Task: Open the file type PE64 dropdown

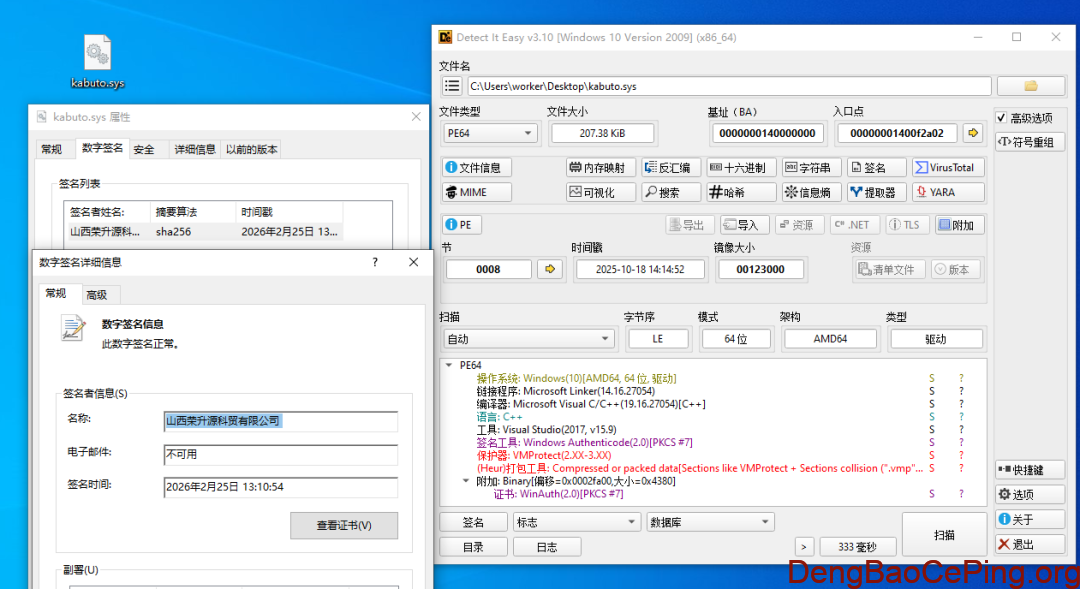Action: click(489, 133)
